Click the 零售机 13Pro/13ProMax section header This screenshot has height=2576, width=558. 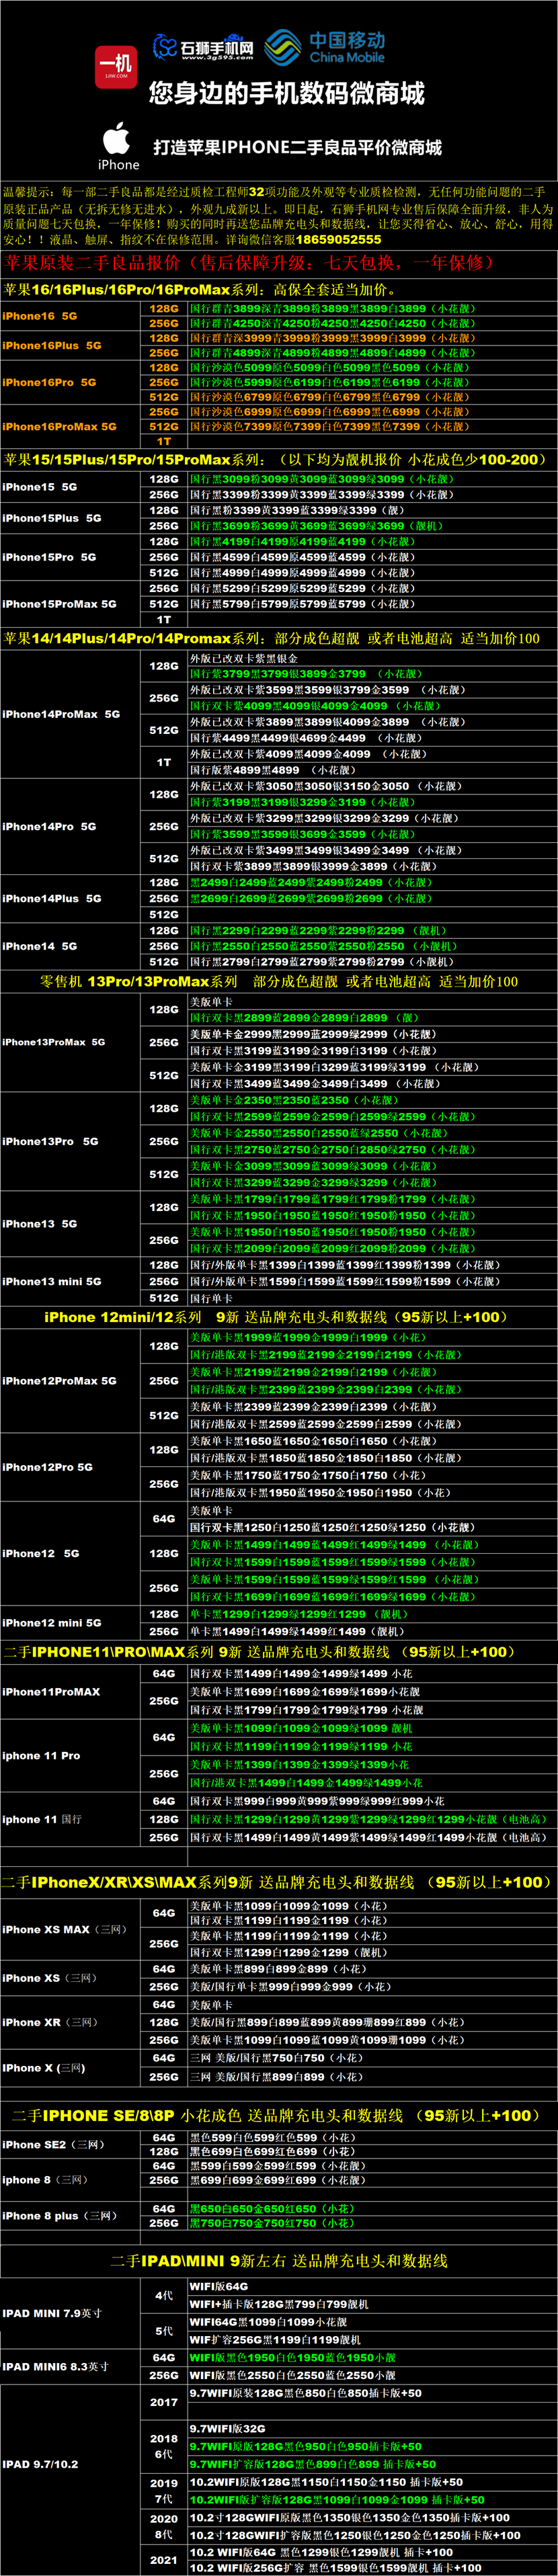pyautogui.click(x=278, y=981)
